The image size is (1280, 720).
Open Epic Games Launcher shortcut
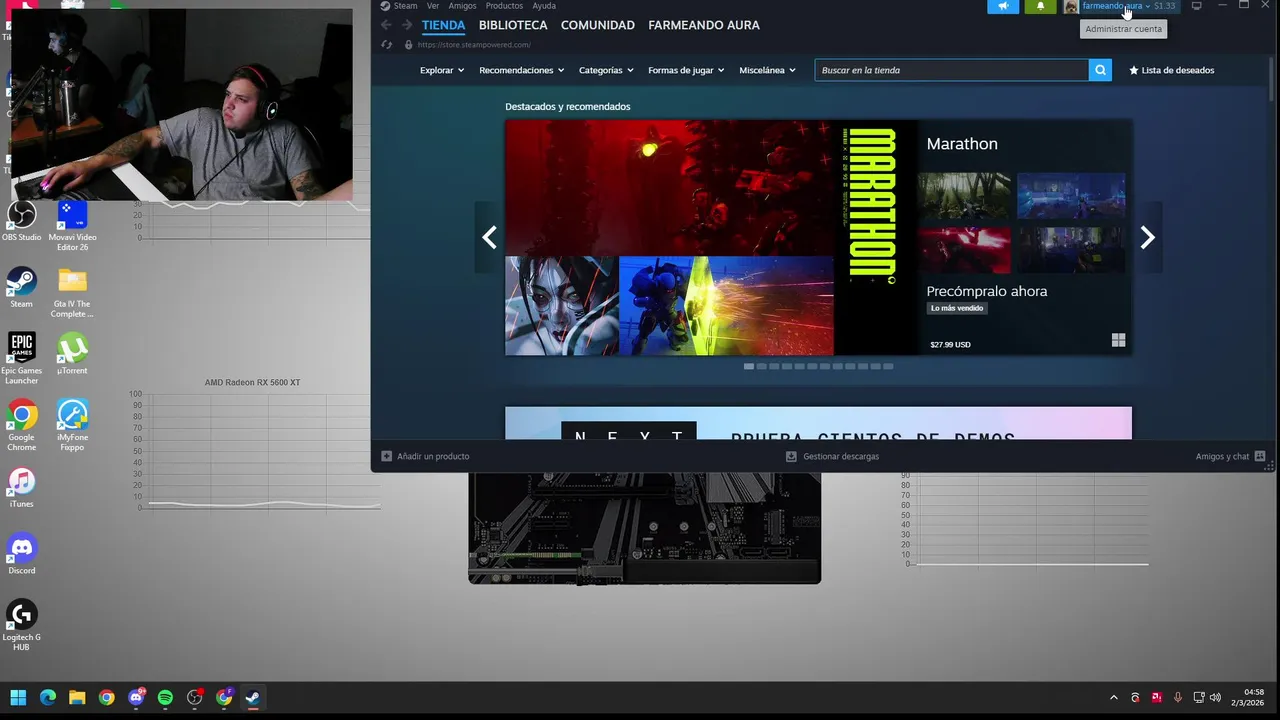21,359
